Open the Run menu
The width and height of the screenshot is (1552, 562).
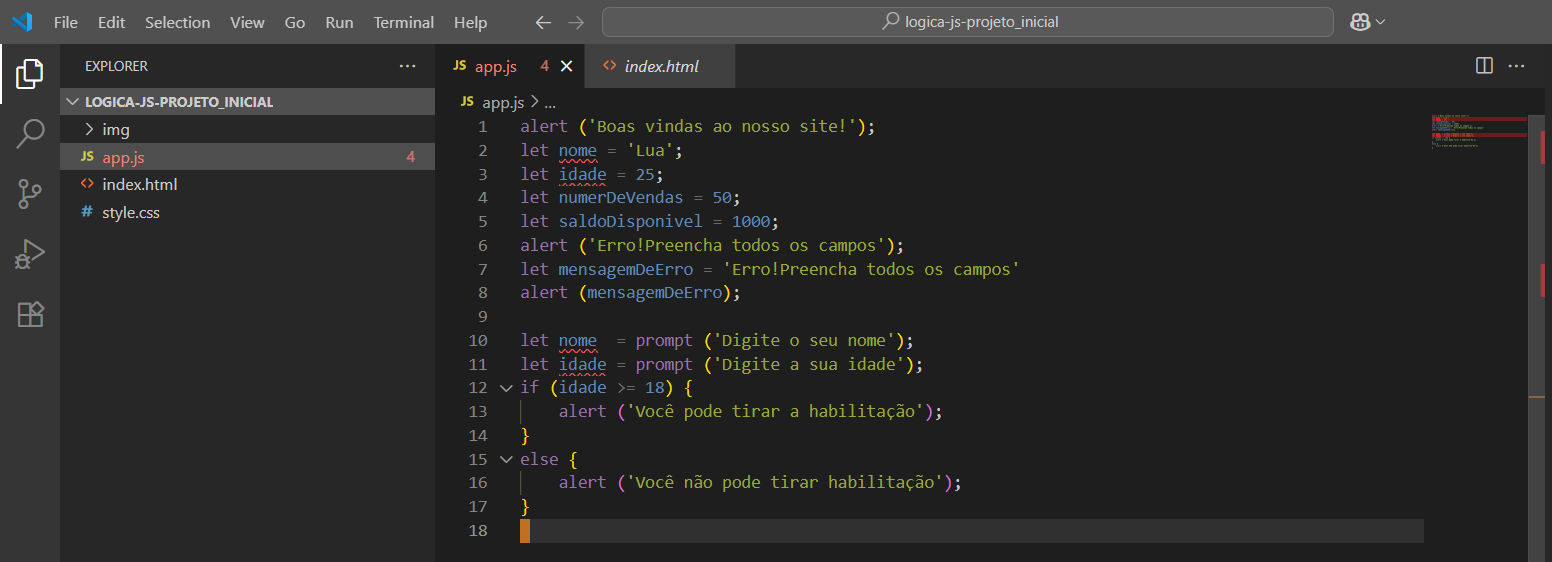coord(339,22)
